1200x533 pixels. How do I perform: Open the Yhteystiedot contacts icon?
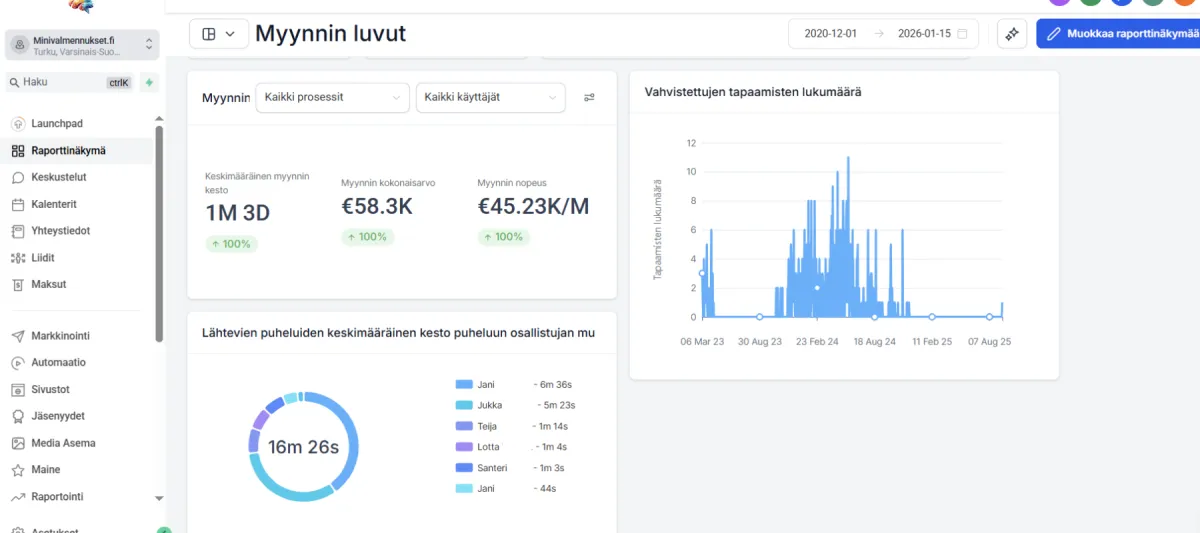coord(18,231)
